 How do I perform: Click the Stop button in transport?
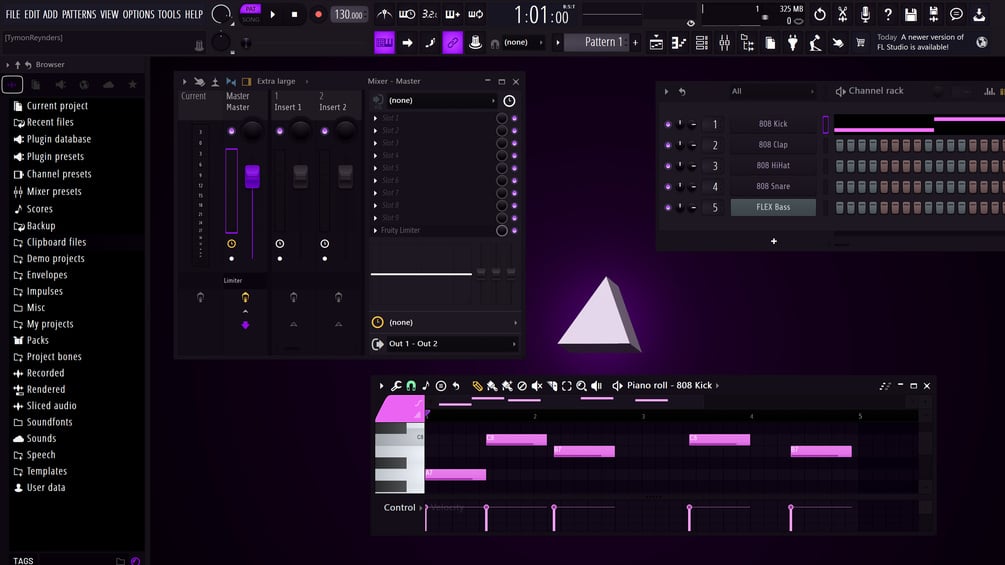294,14
